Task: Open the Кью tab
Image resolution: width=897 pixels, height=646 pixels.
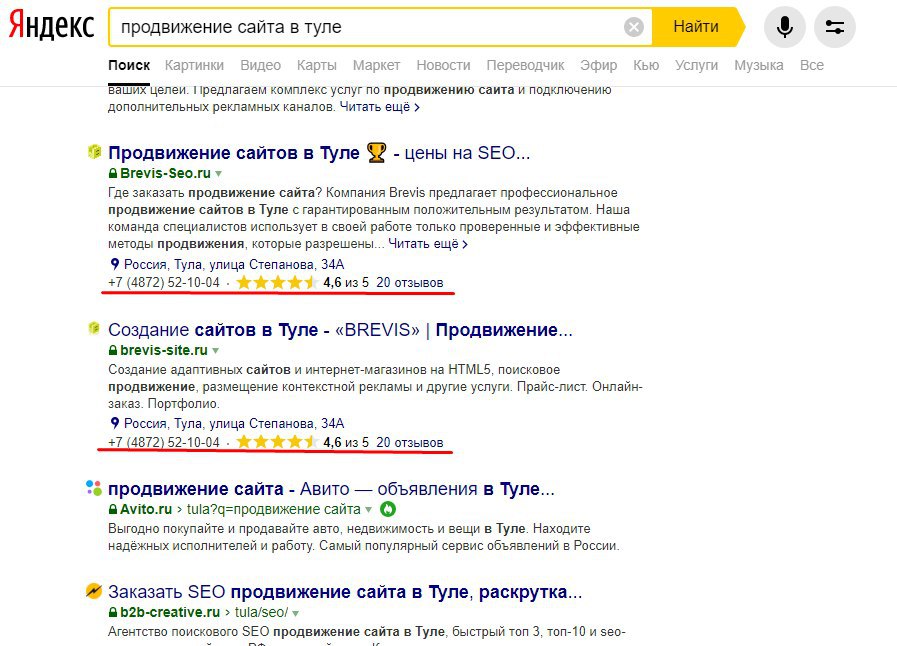Action: (x=646, y=65)
